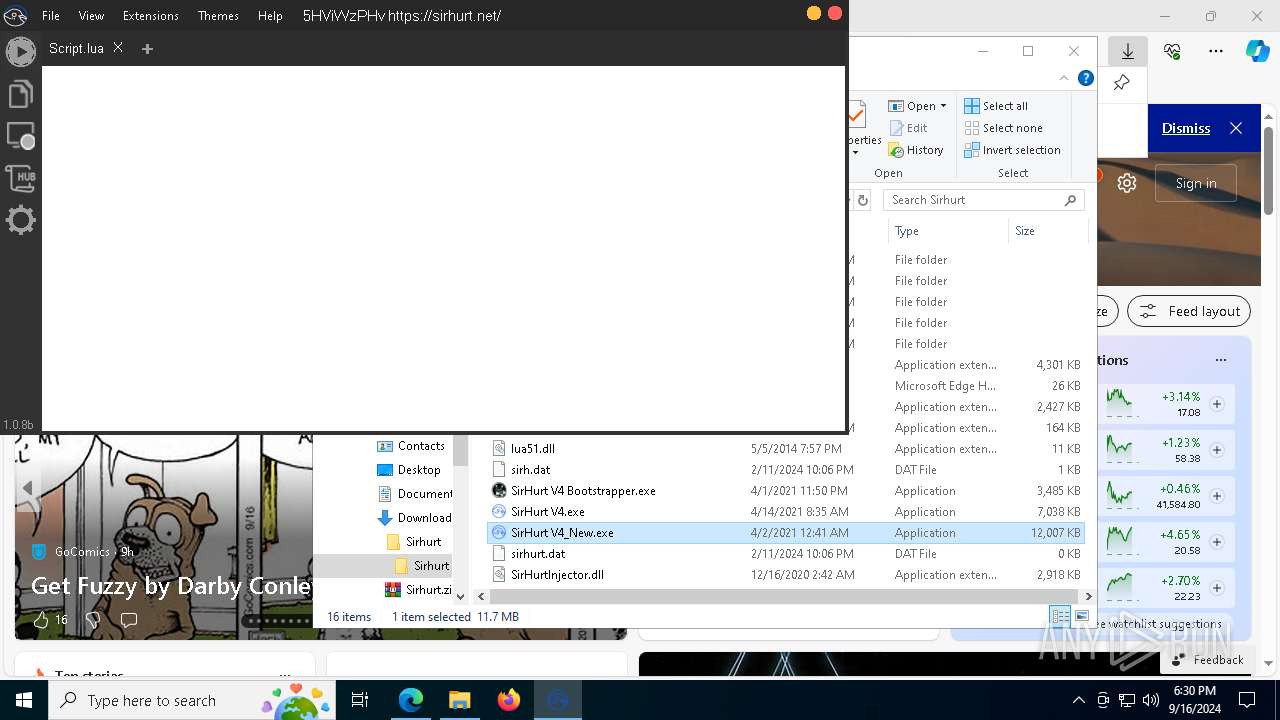
Task: Click the SirHurt logo icon in title bar
Action: [15, 15]
